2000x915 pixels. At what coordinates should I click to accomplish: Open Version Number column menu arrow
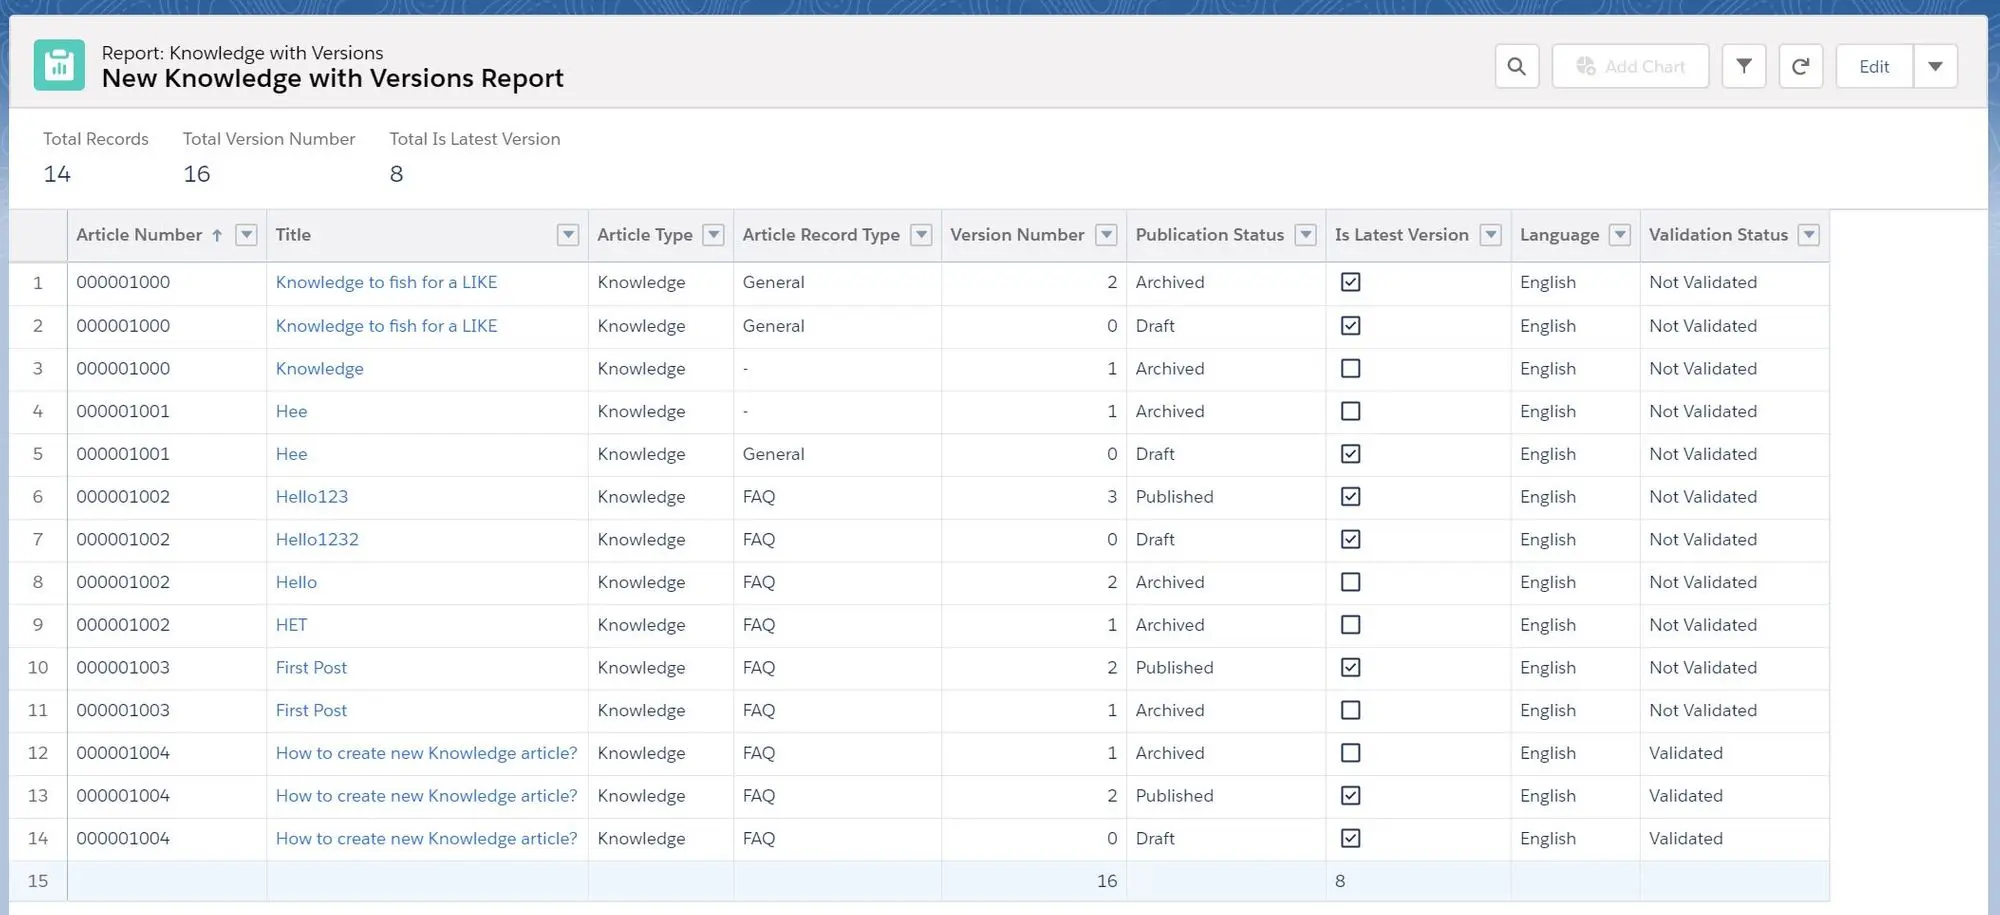pyautogui.click(x=1106, y=235)
